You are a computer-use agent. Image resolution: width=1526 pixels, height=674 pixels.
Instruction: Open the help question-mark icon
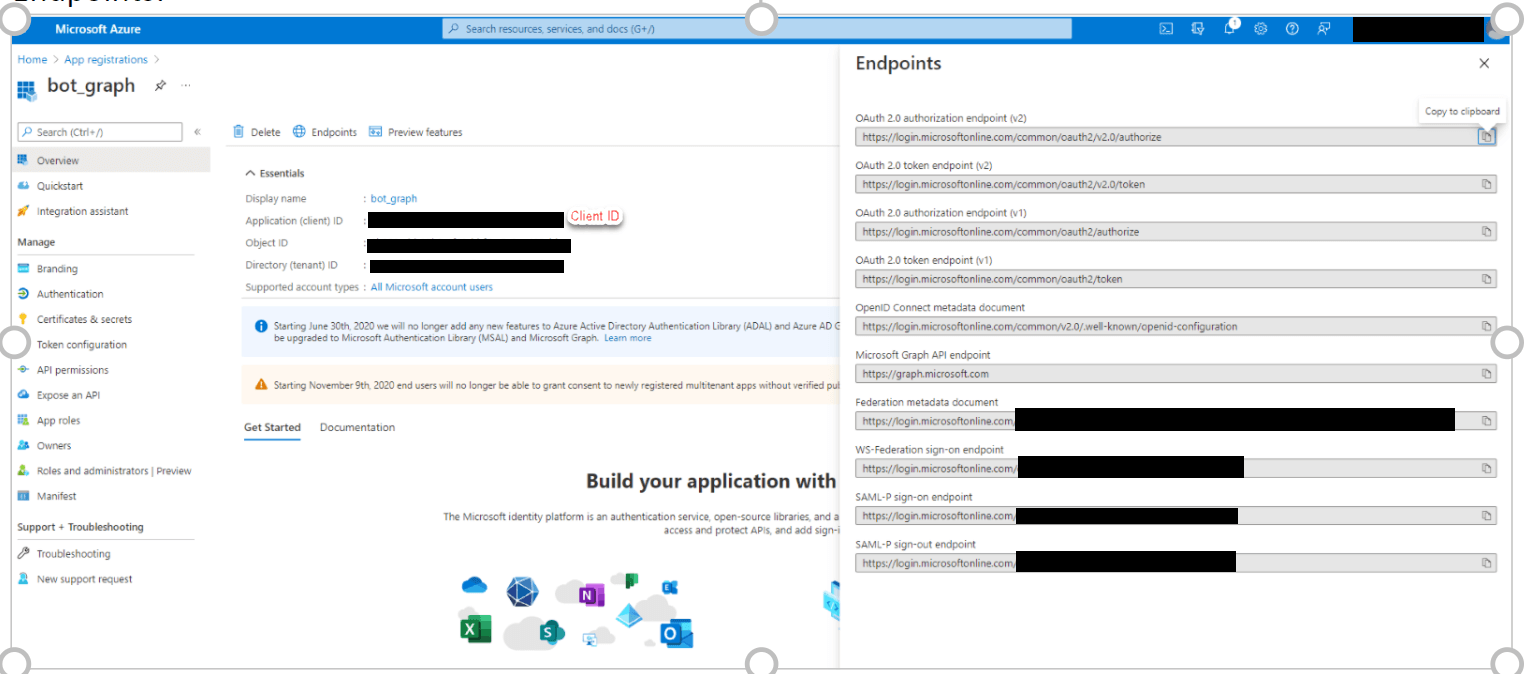pos(1292,28)
